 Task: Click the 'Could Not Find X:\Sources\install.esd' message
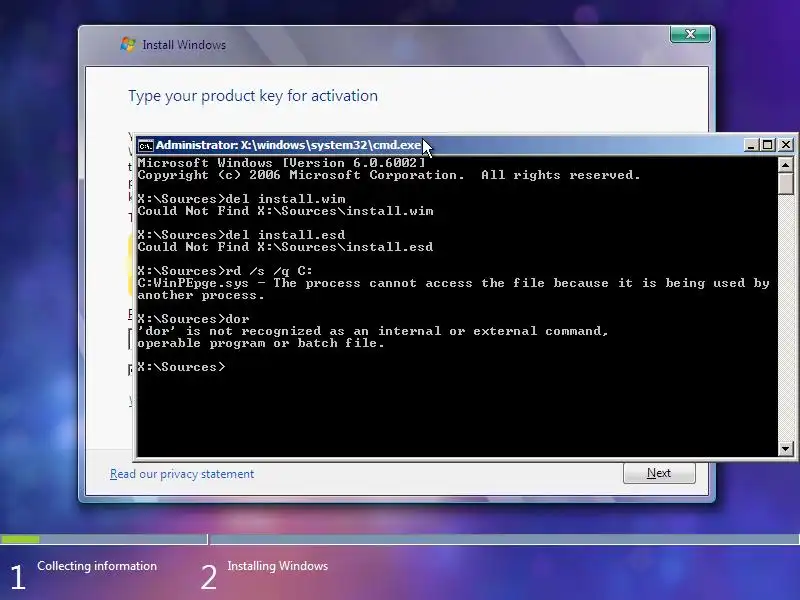tap(285, 247)
